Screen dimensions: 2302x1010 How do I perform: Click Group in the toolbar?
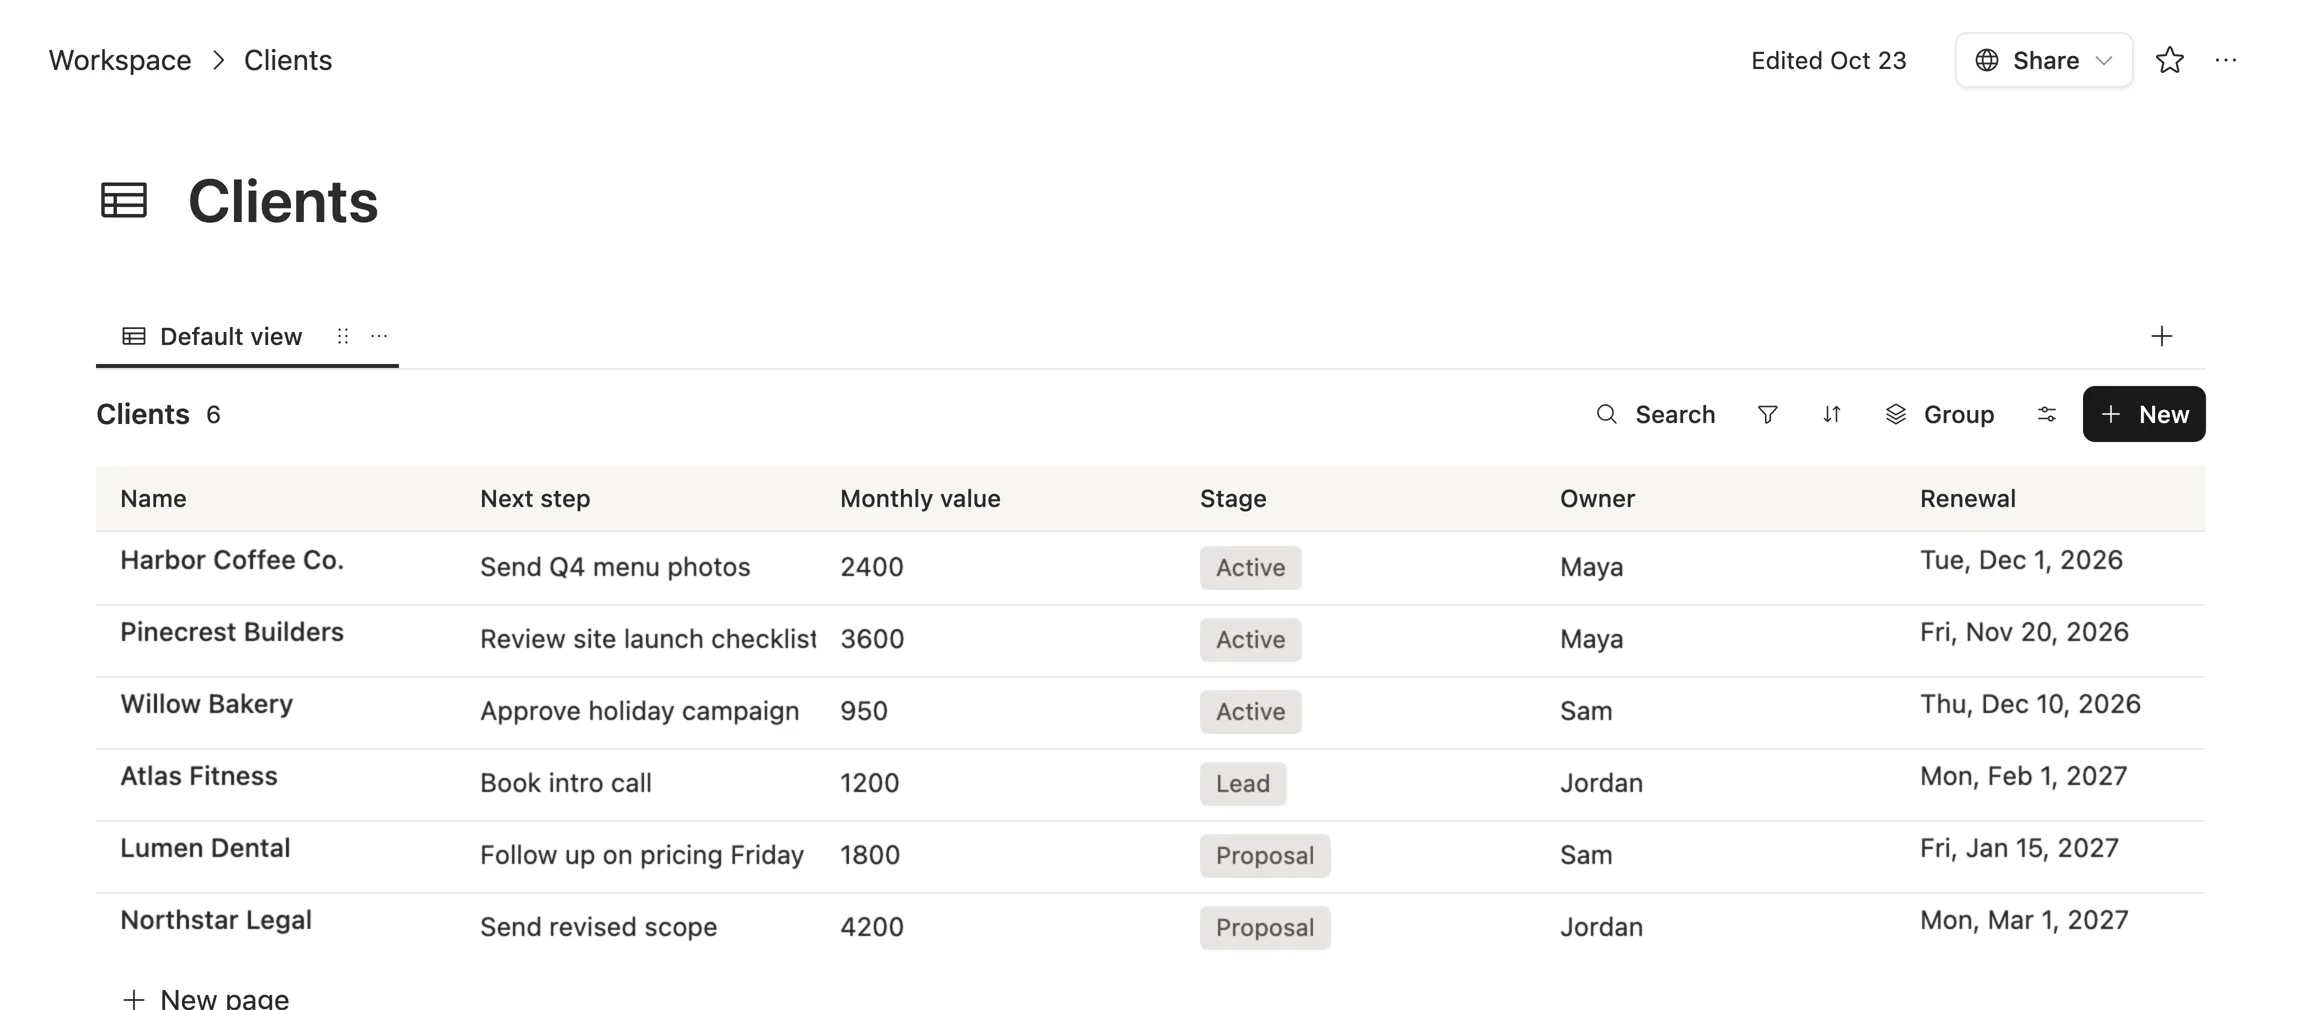(1939, 414)
